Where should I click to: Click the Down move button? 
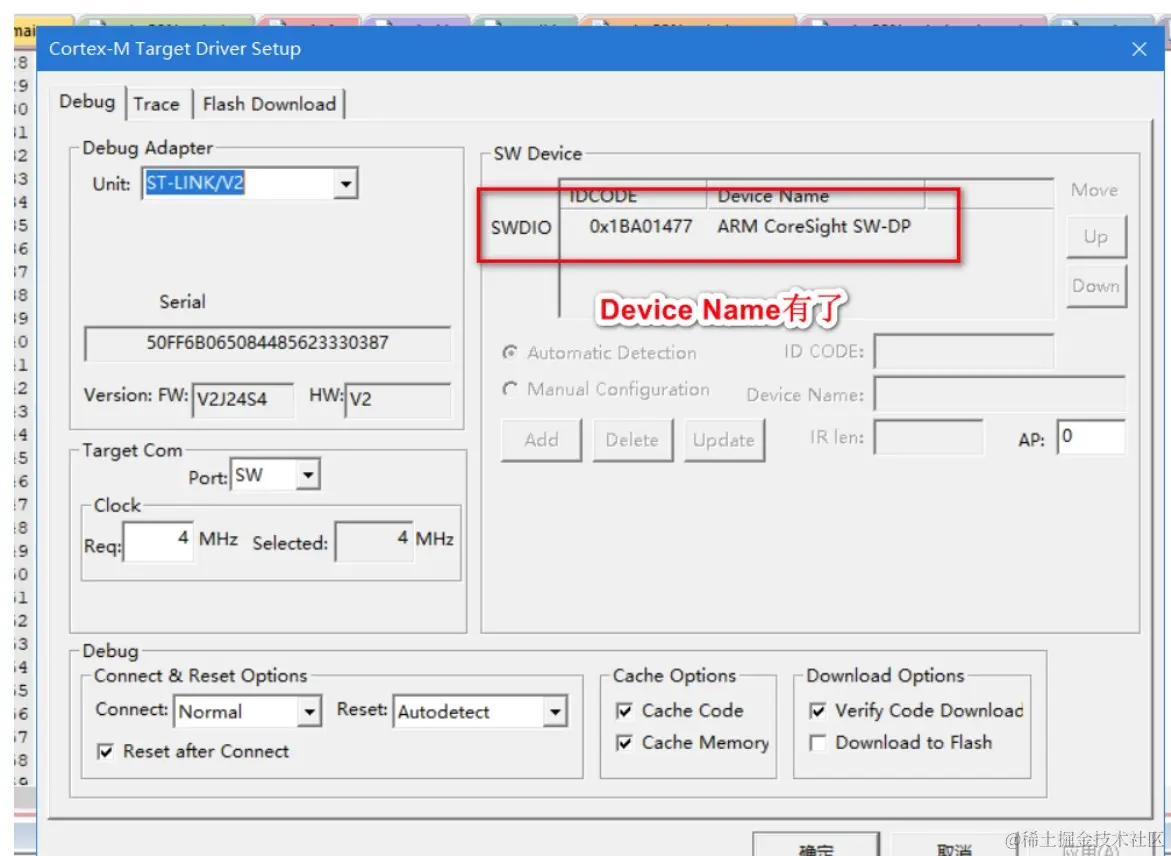pyautogui.click(x=1096, y=286)
